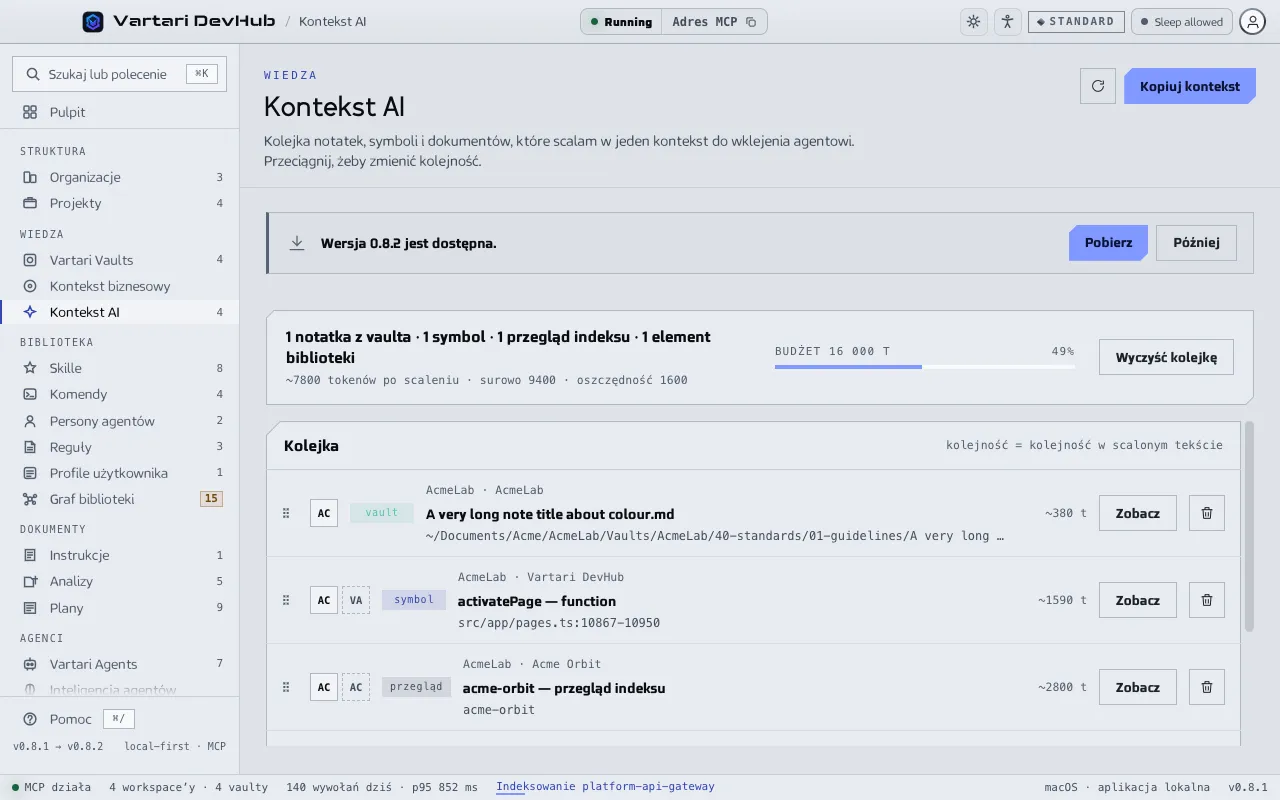This screenshot has height=800, width=1280.
Task: Click Zobacz for acme-orbit overview
Action: pyautogui.click(x=1138, y=687)
